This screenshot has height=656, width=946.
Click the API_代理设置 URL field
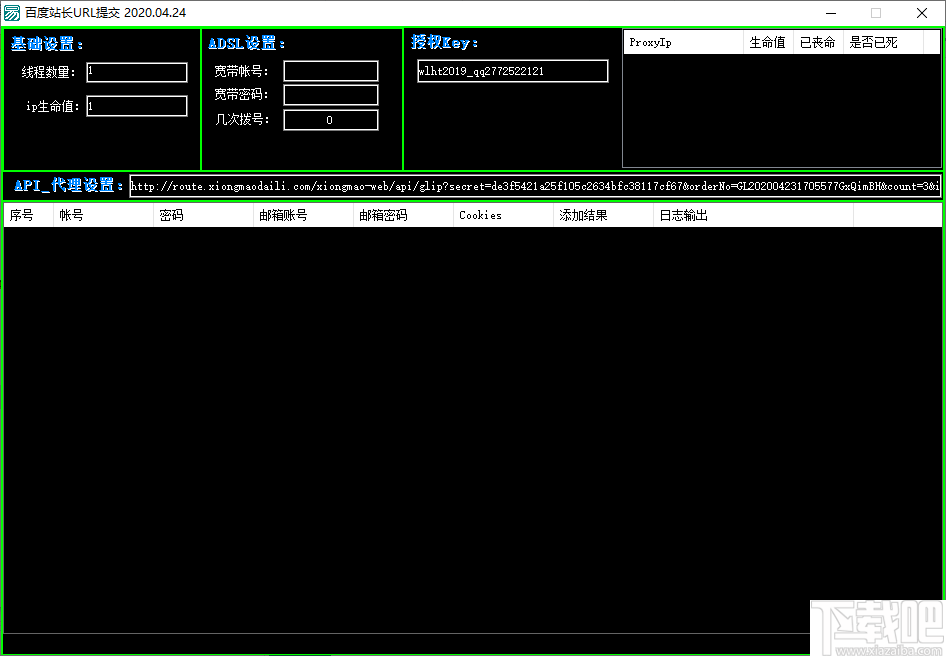click(x=535, y=186)
